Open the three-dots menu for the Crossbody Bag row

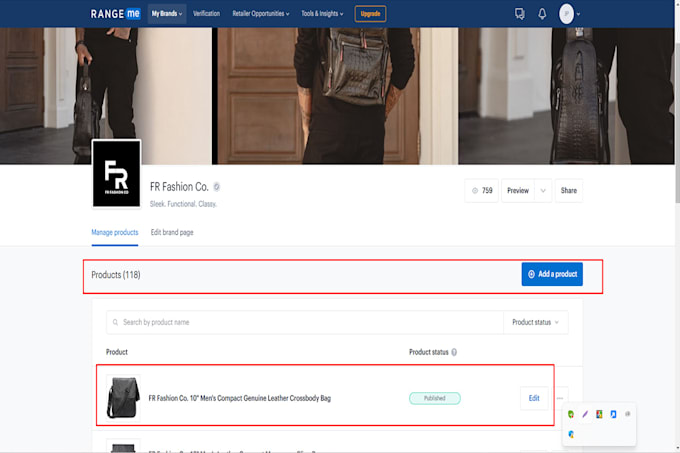click(560, 398)
